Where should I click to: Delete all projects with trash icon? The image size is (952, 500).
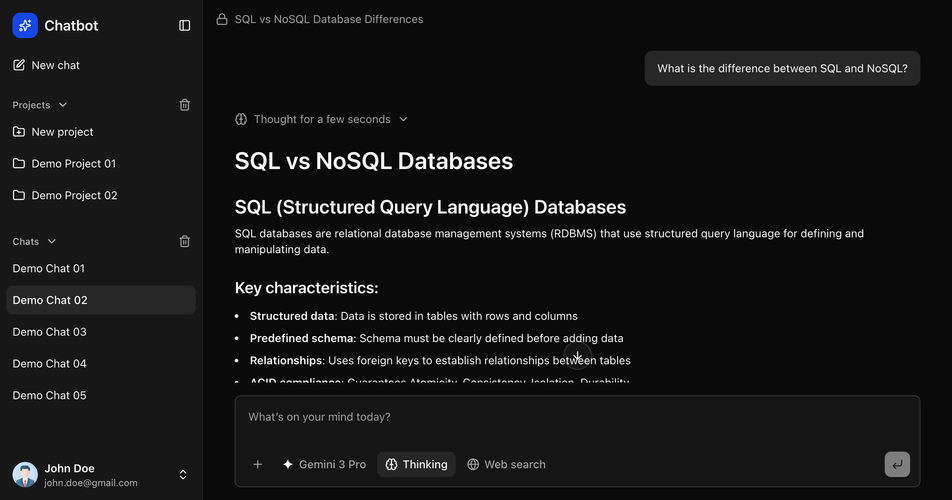pyautogui.click(x=185, y=105)
